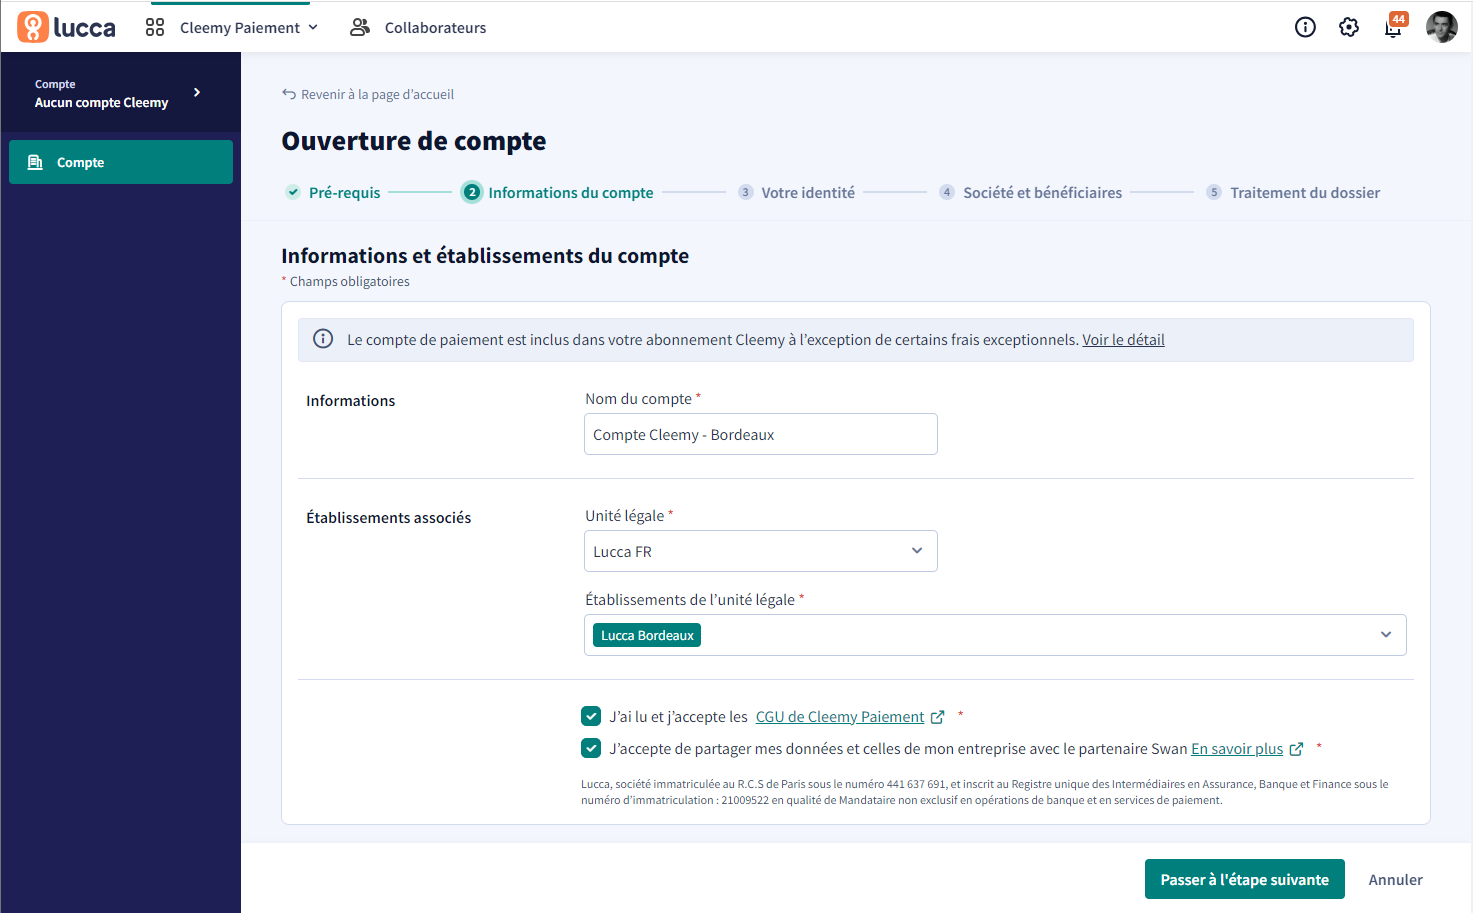
Task: Open notifications bell with 44 badge
Action: (x=1394, y=26)
